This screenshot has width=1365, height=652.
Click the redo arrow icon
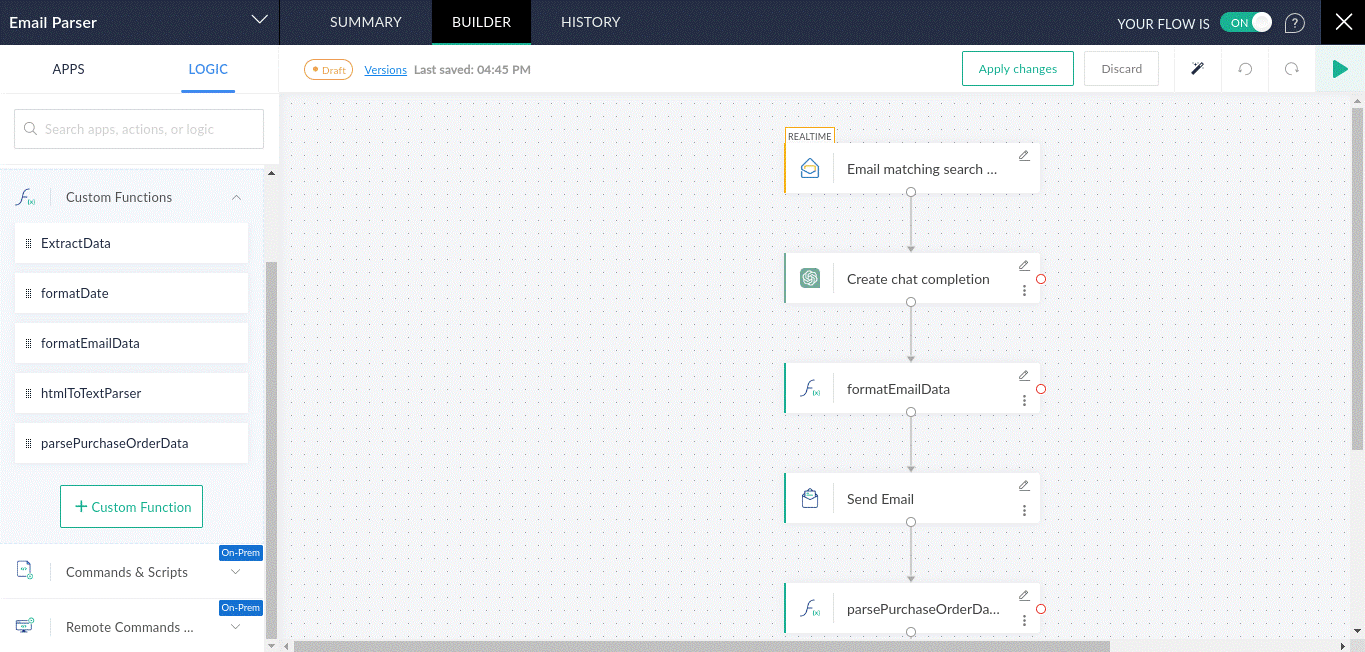[x=1292, y=69]
